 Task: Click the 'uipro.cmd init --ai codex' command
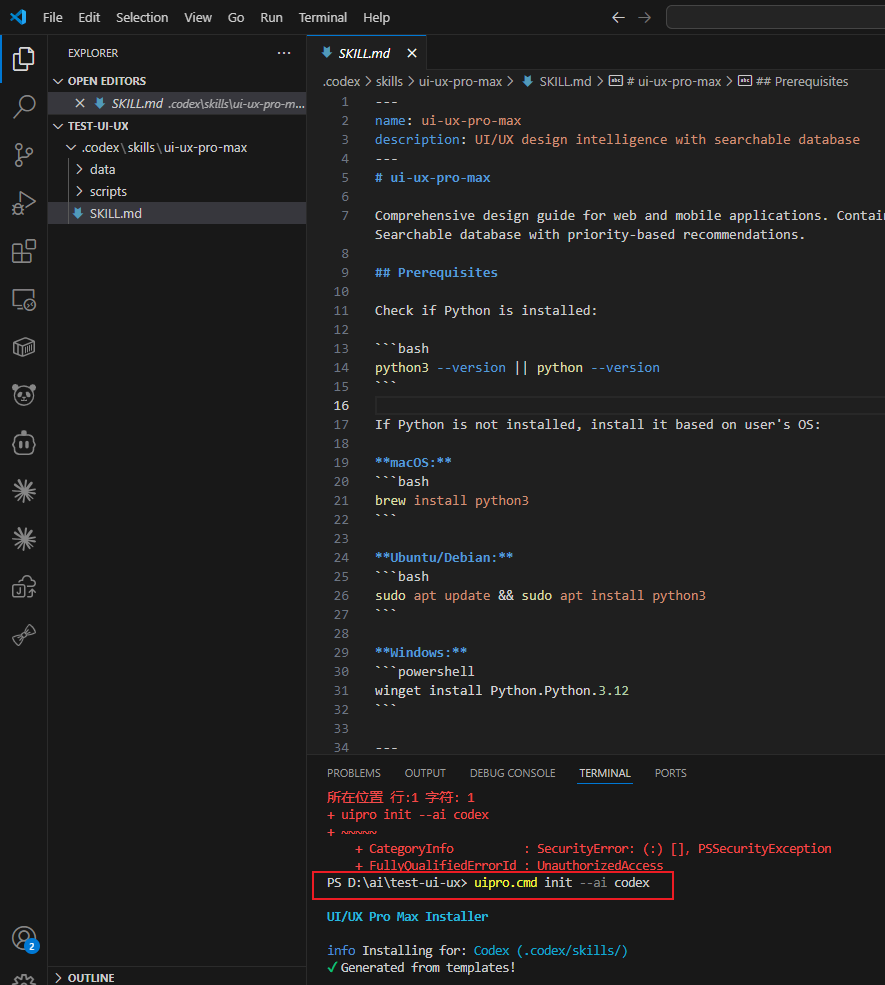562,883
